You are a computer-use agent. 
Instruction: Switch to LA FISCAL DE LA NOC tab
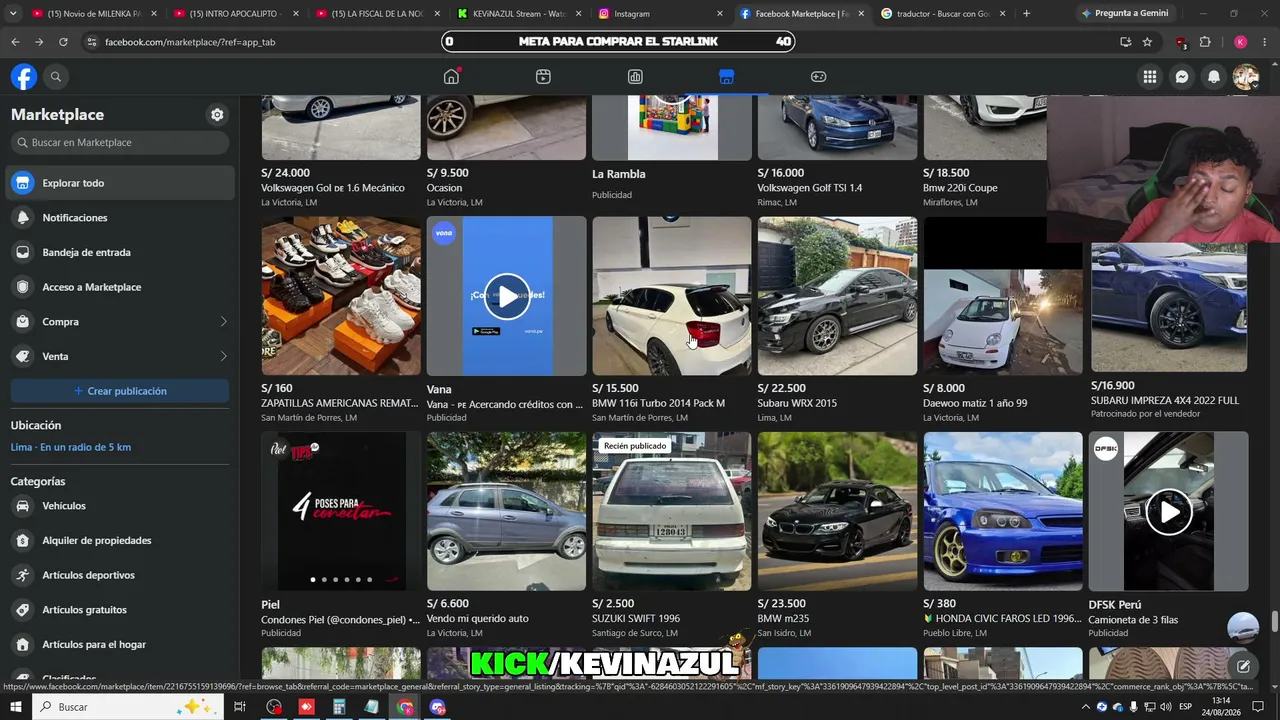(x=377, y=14)
